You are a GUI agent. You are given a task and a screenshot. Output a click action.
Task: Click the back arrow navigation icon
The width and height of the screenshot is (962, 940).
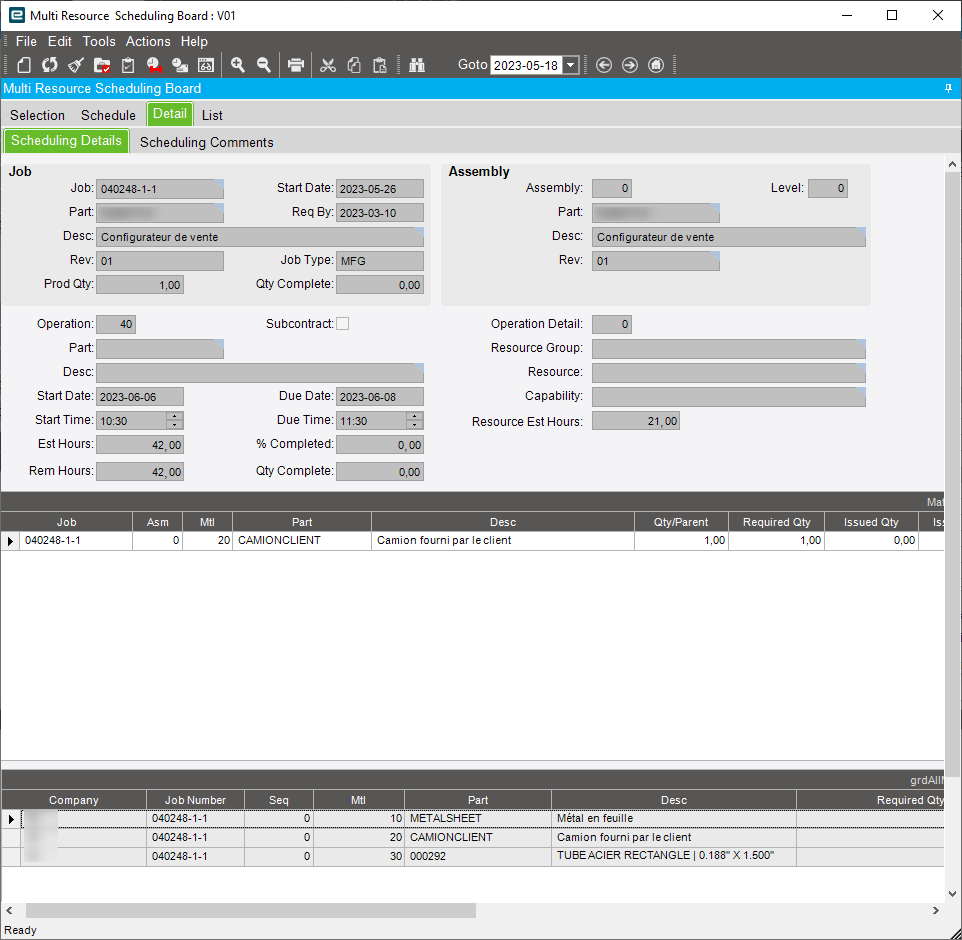pos(604,65)
